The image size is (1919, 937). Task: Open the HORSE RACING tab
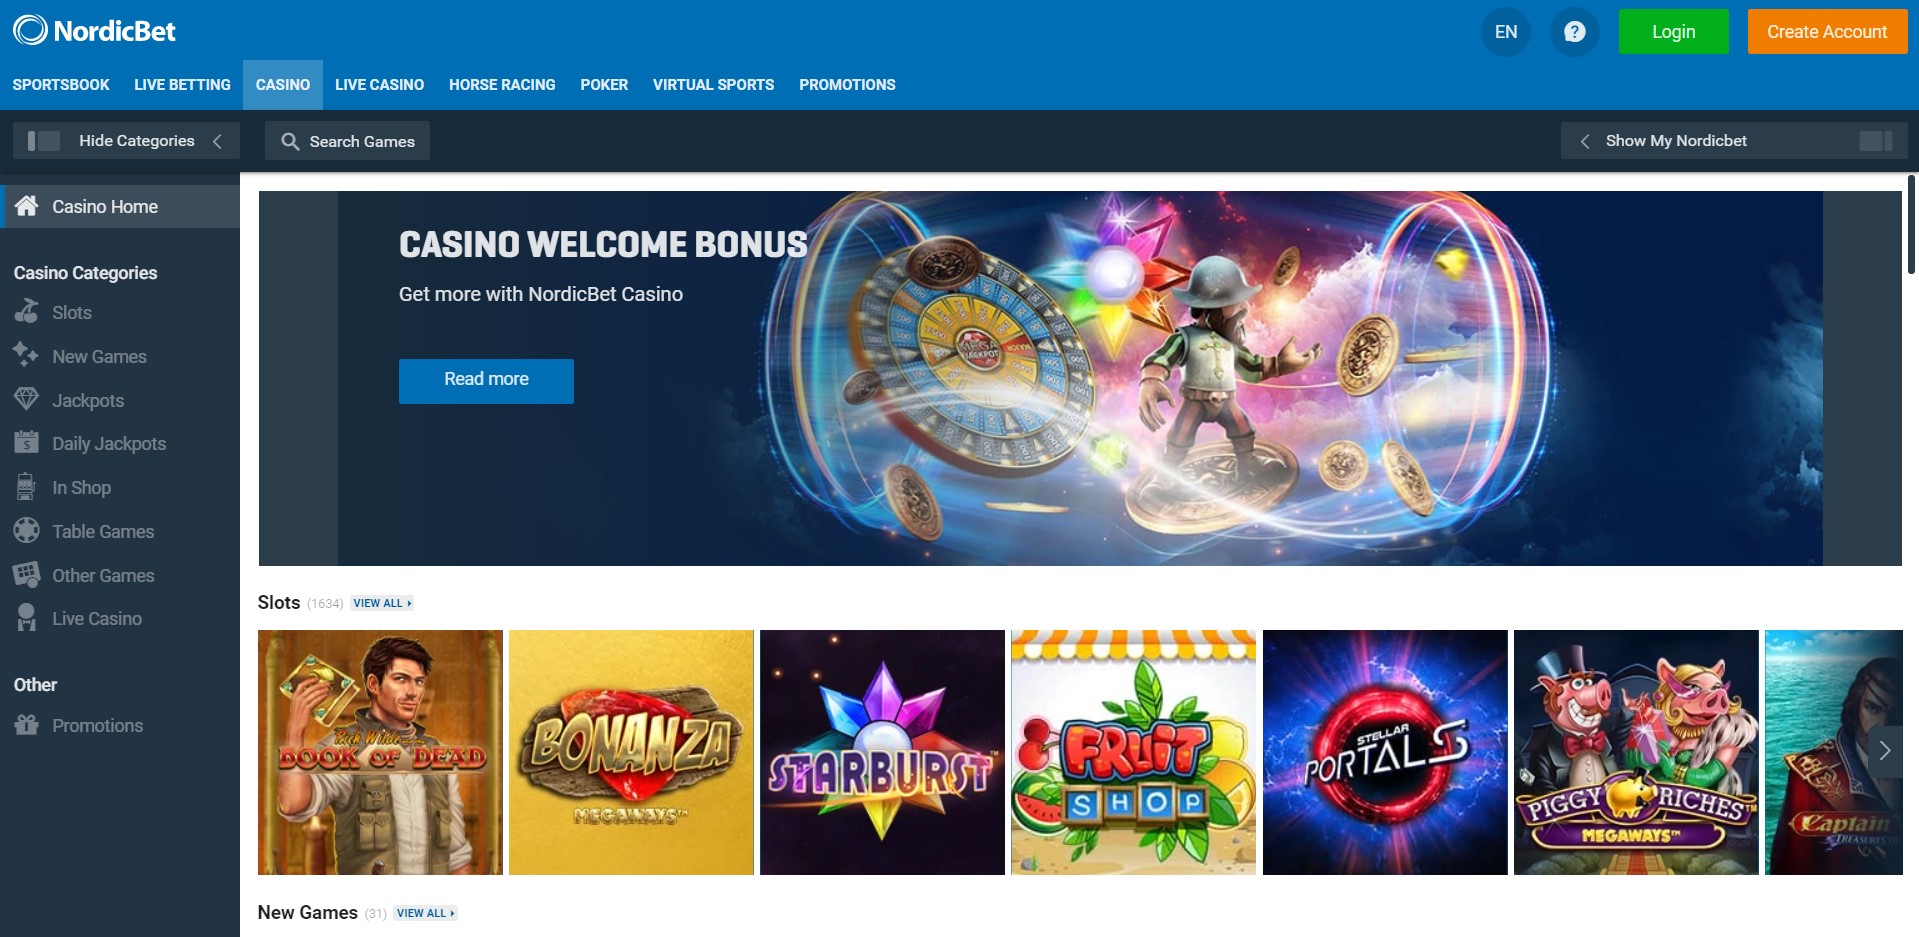(x=502, y=85)
